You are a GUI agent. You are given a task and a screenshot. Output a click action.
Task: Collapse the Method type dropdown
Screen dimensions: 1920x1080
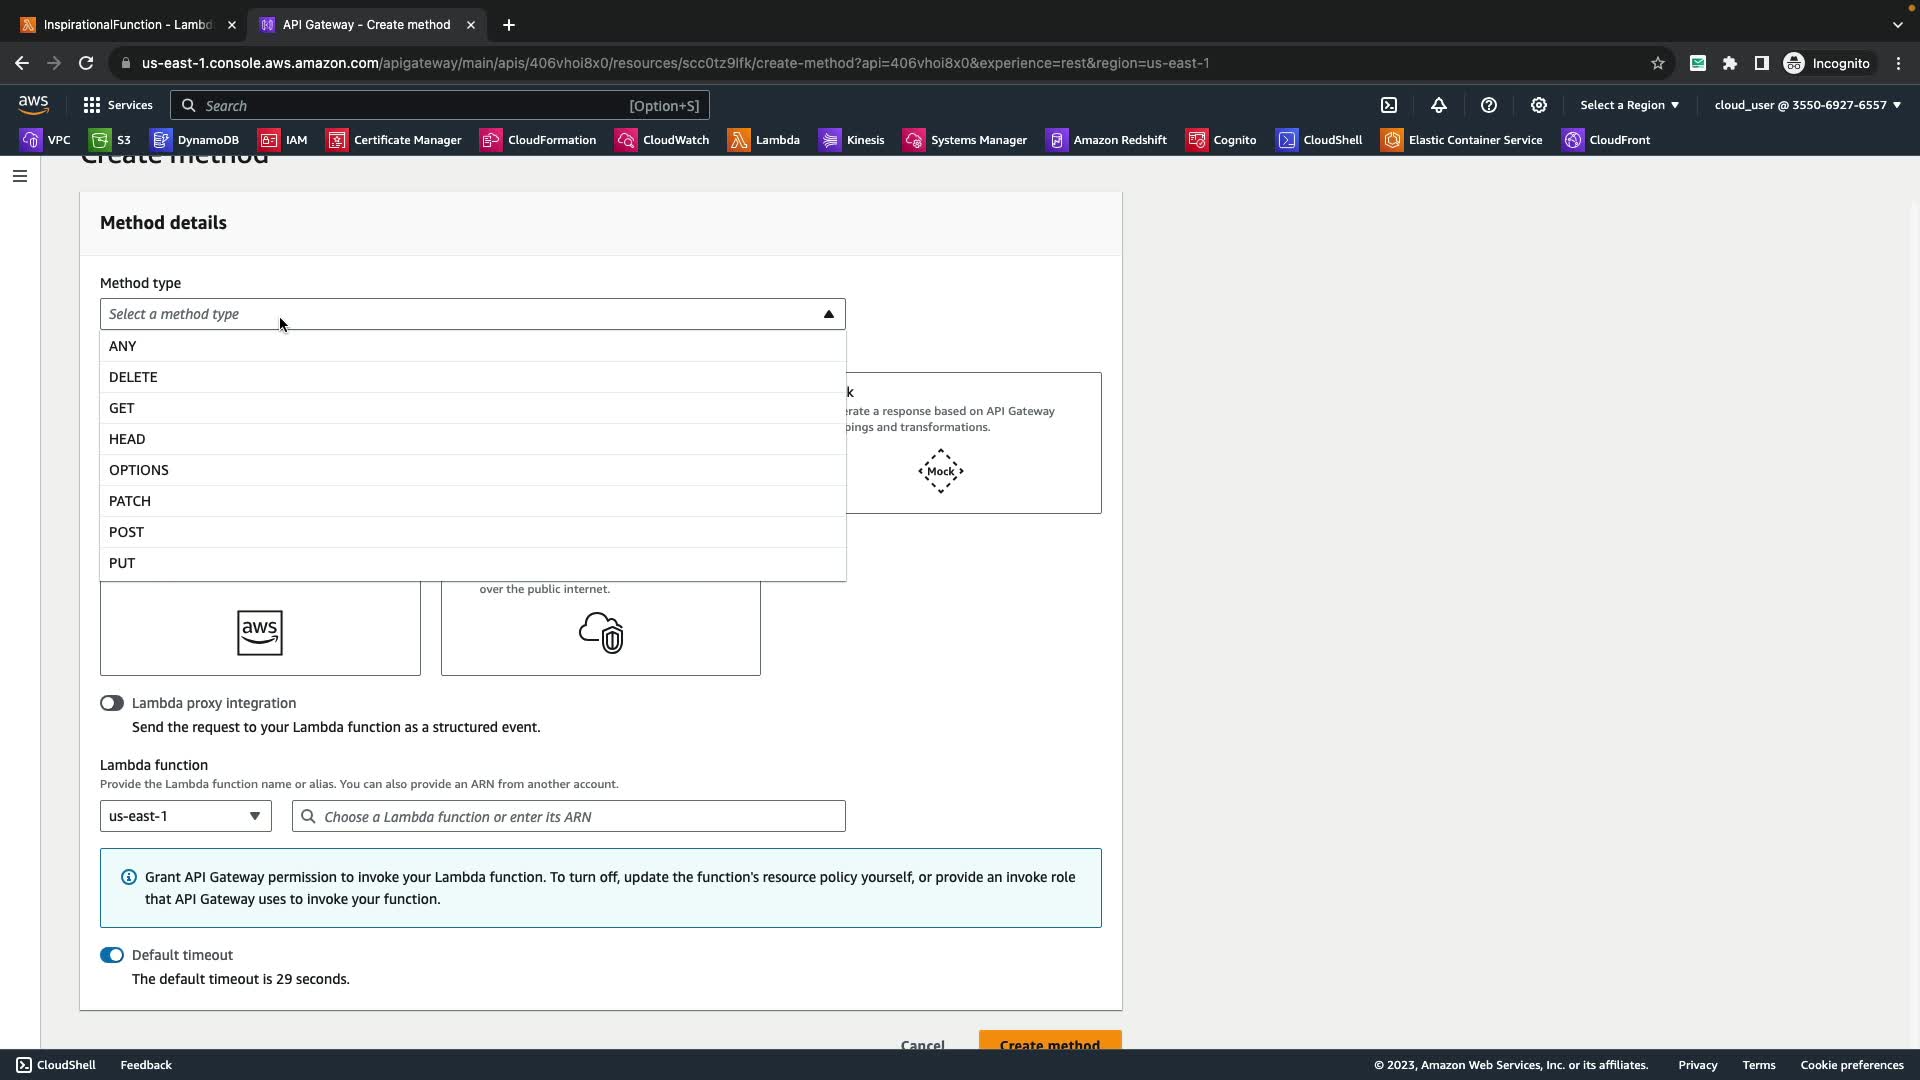828,314
